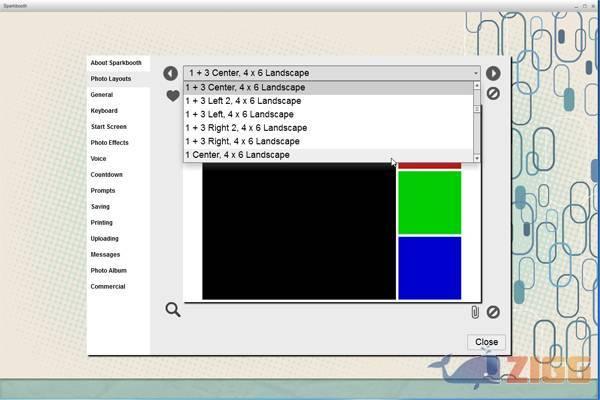
Task: Switch to the Printing settings section
Action: coord(101,223)
